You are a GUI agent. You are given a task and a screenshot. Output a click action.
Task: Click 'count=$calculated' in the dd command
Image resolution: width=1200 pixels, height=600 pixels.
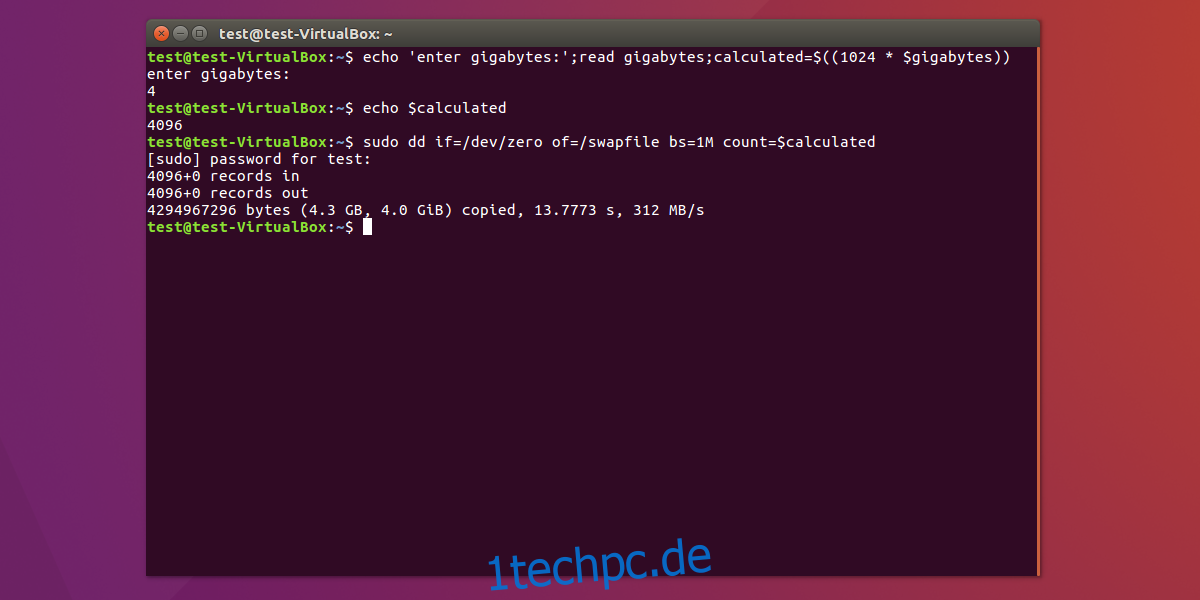pyautogui.click(x=799, y=142)
